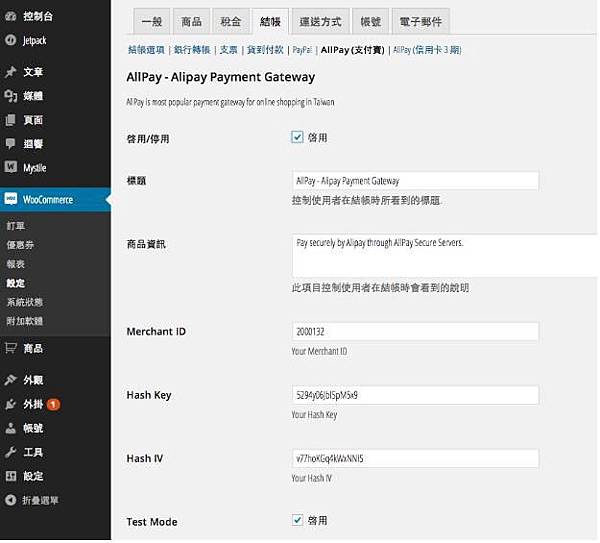Switch to the 運送方式 tab

click(321, 22)
